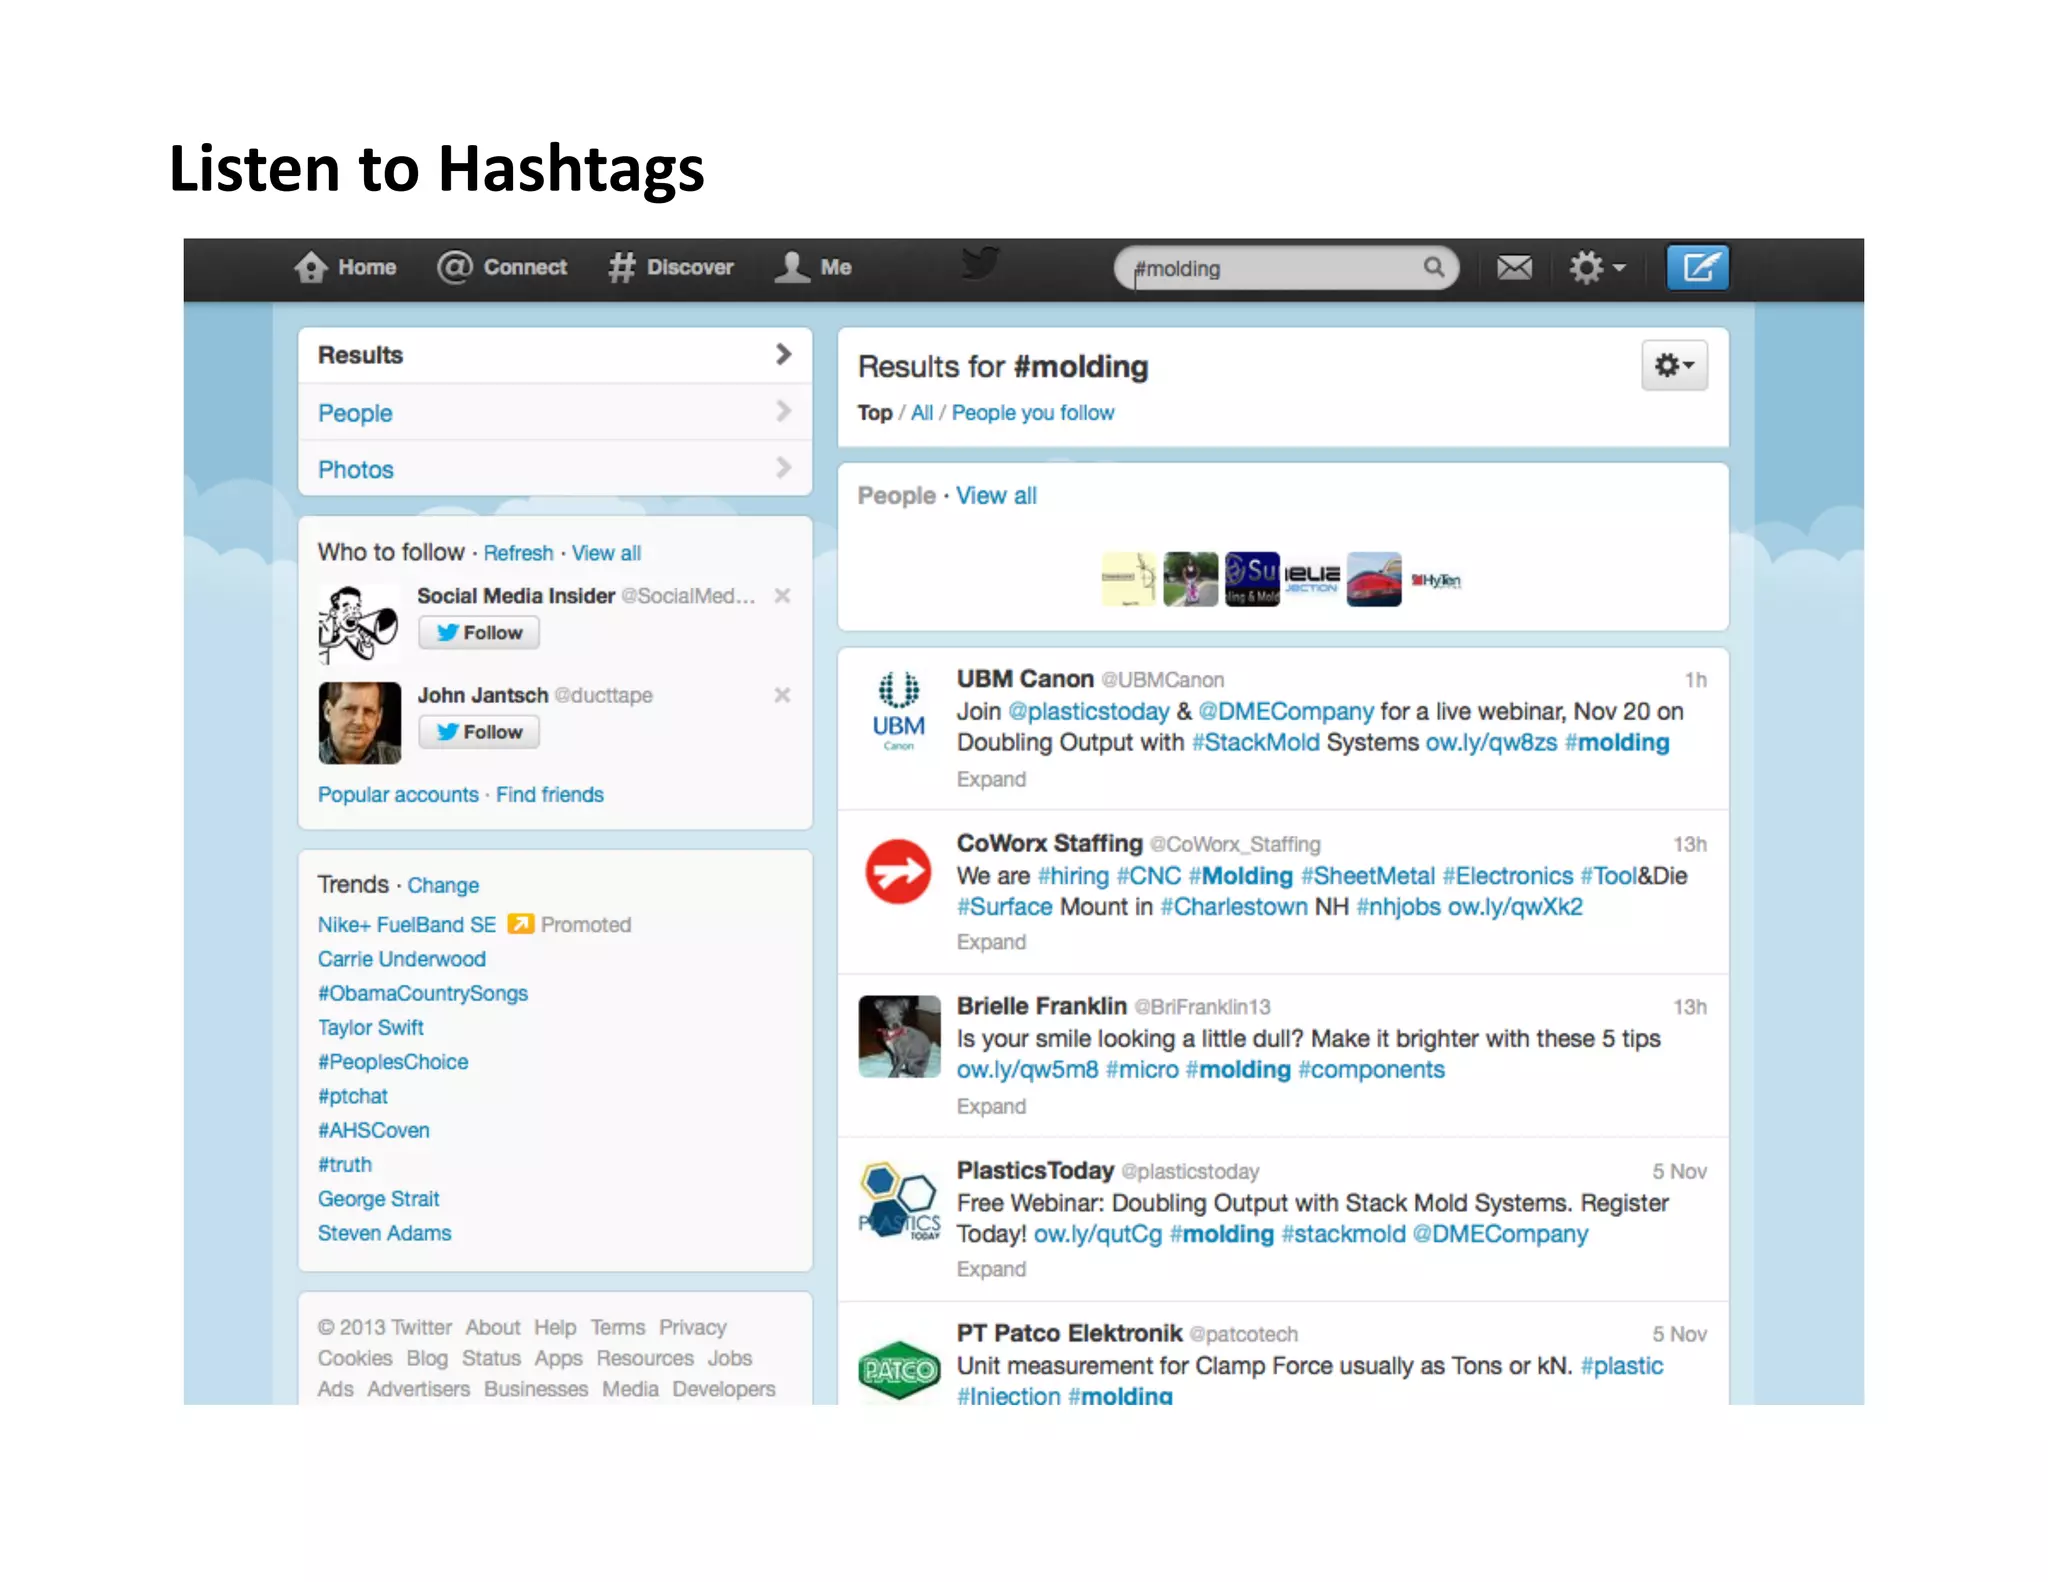Open Nike+ FuelBand SE promoted trend
Screen dimensions: 2048x1582
click(x=406, y=925)
